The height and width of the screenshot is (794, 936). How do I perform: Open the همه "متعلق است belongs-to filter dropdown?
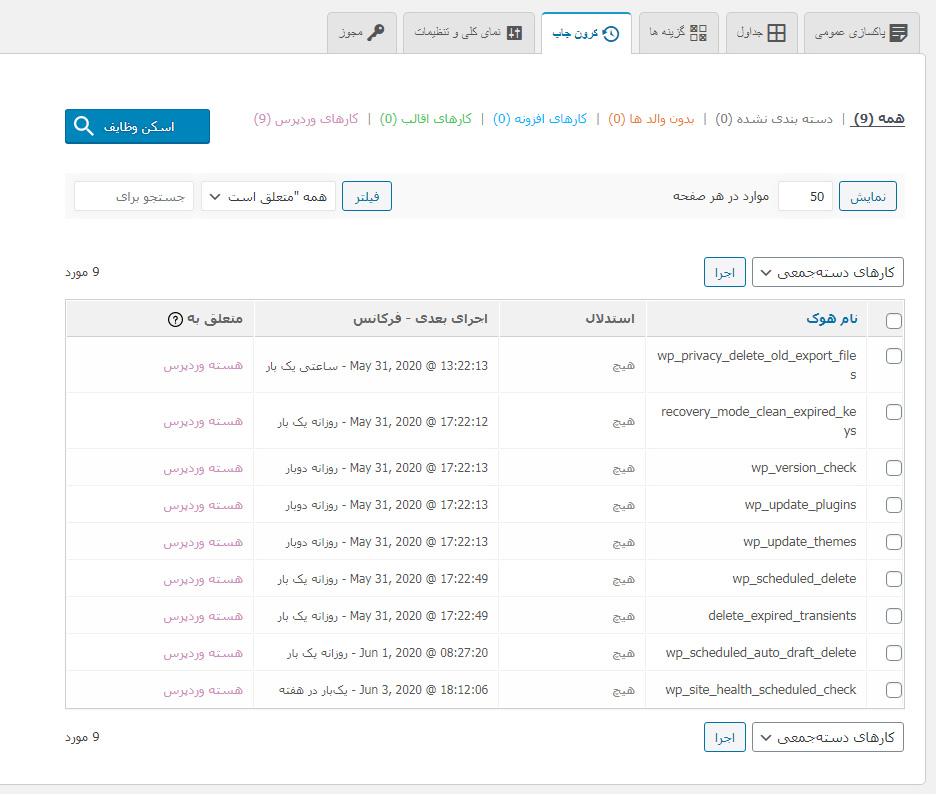pyautogui.click(x=269, y=196)
